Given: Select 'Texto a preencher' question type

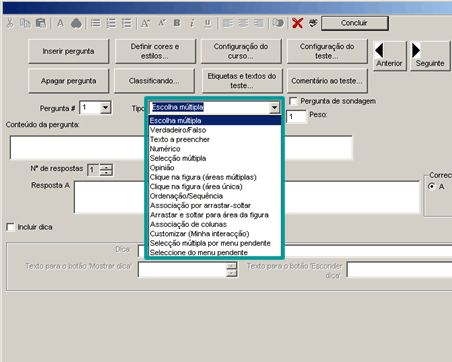Looking at the screenshot, I should [x=215, y=139].
